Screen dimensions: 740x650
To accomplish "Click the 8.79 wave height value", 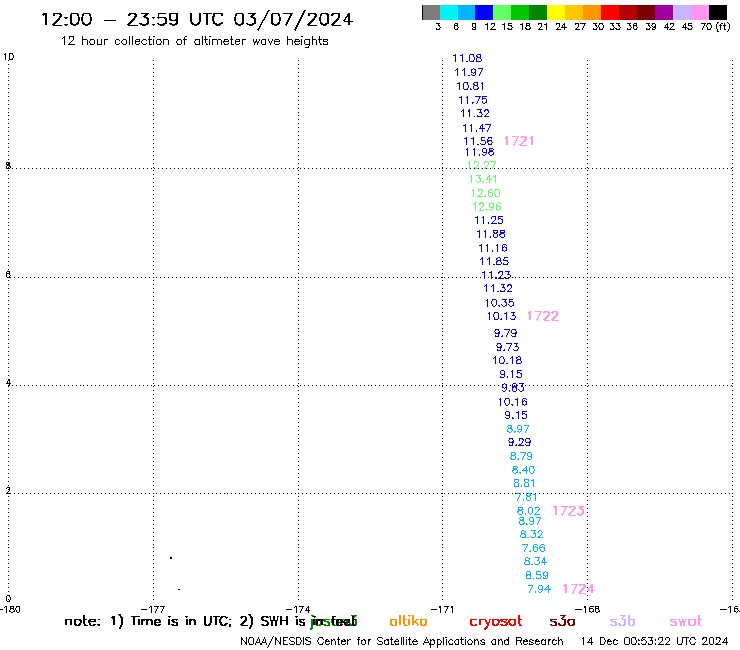I will point(521,456).
